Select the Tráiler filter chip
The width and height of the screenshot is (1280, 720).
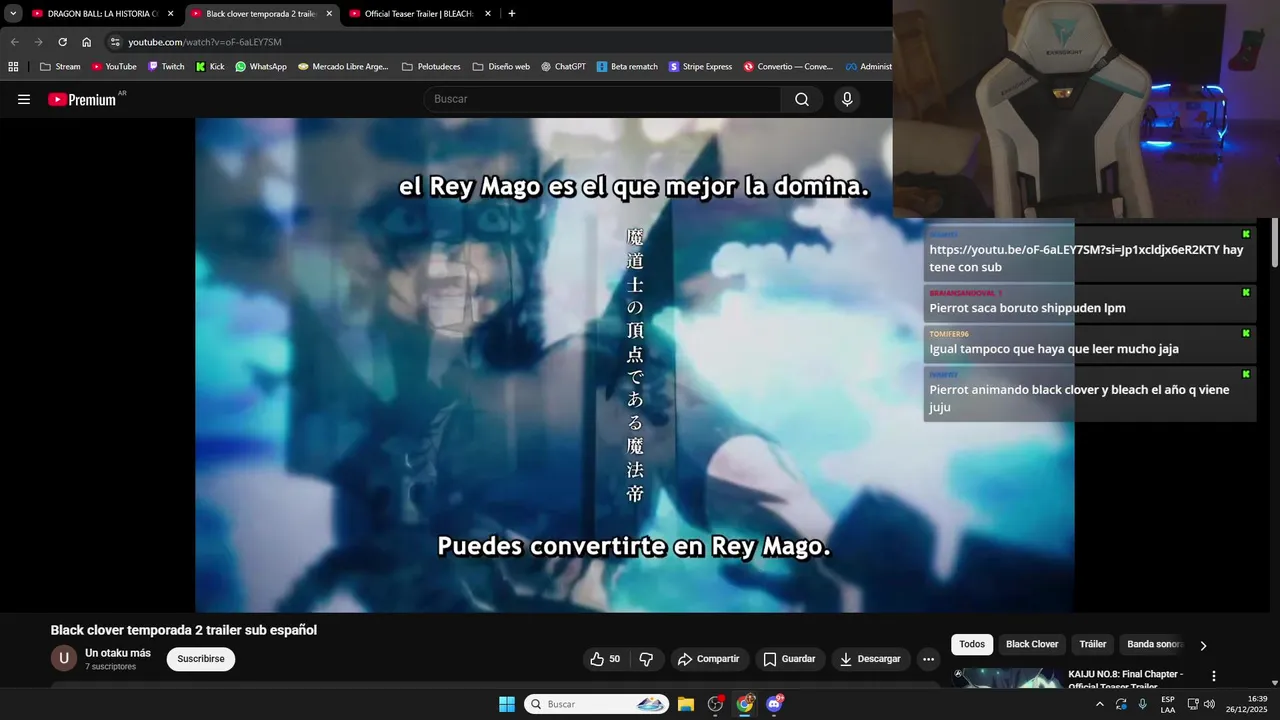click(1093, 644)
